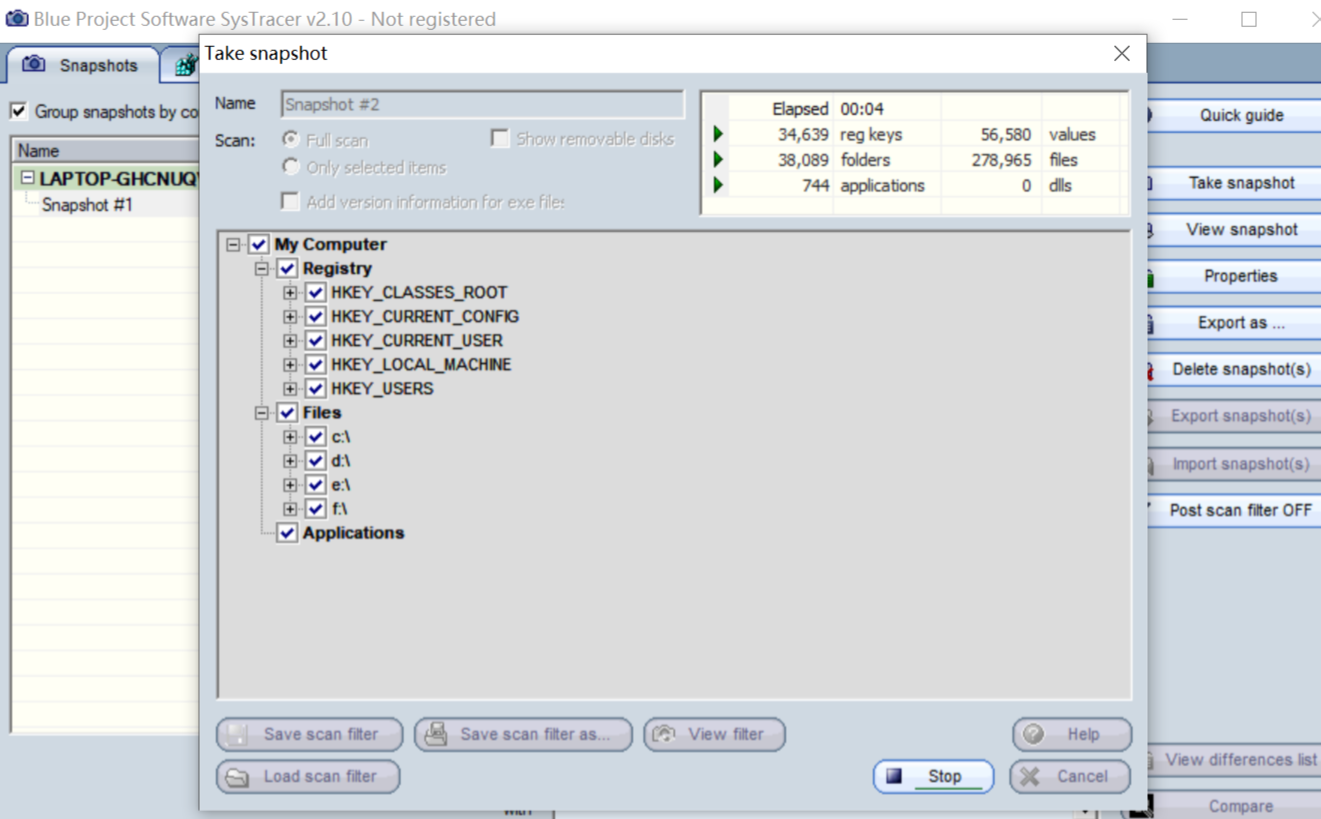
Task: Click the Load scan filter folder icon
Action: click(x=237, y=777)
